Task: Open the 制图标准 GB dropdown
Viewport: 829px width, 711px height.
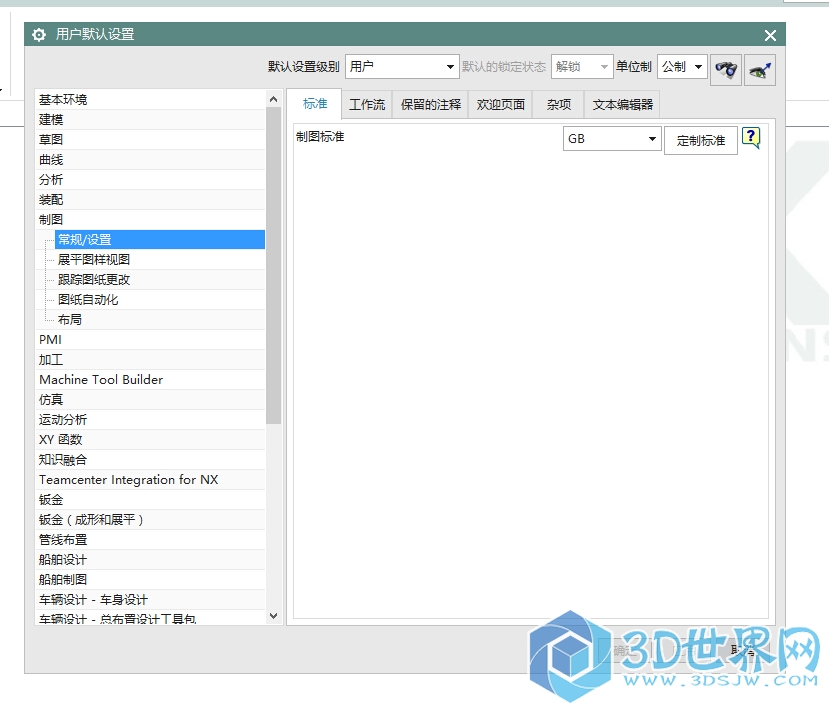Action: [x=612, y=138]
